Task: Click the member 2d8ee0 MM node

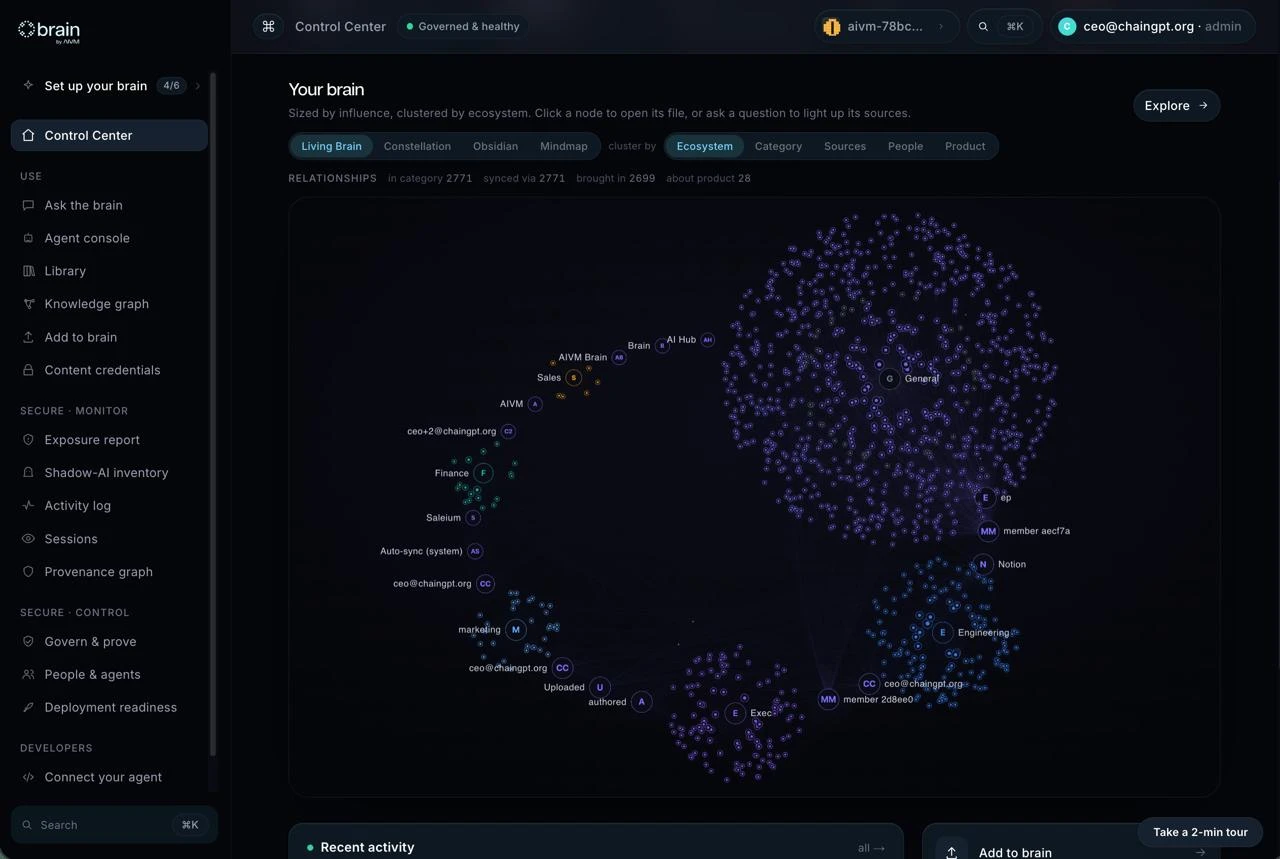Action: (828, 700)
